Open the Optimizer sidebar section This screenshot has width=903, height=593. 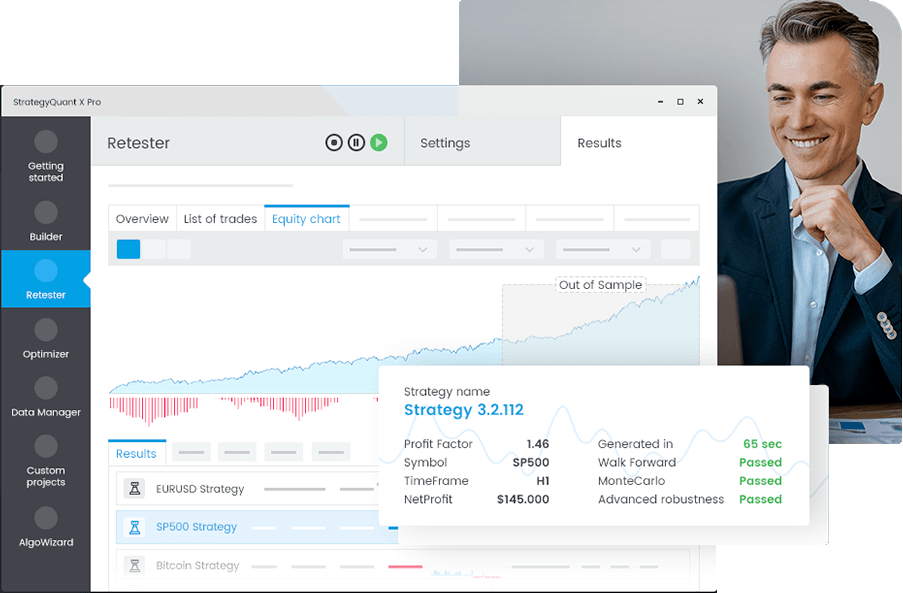[46, 339]
